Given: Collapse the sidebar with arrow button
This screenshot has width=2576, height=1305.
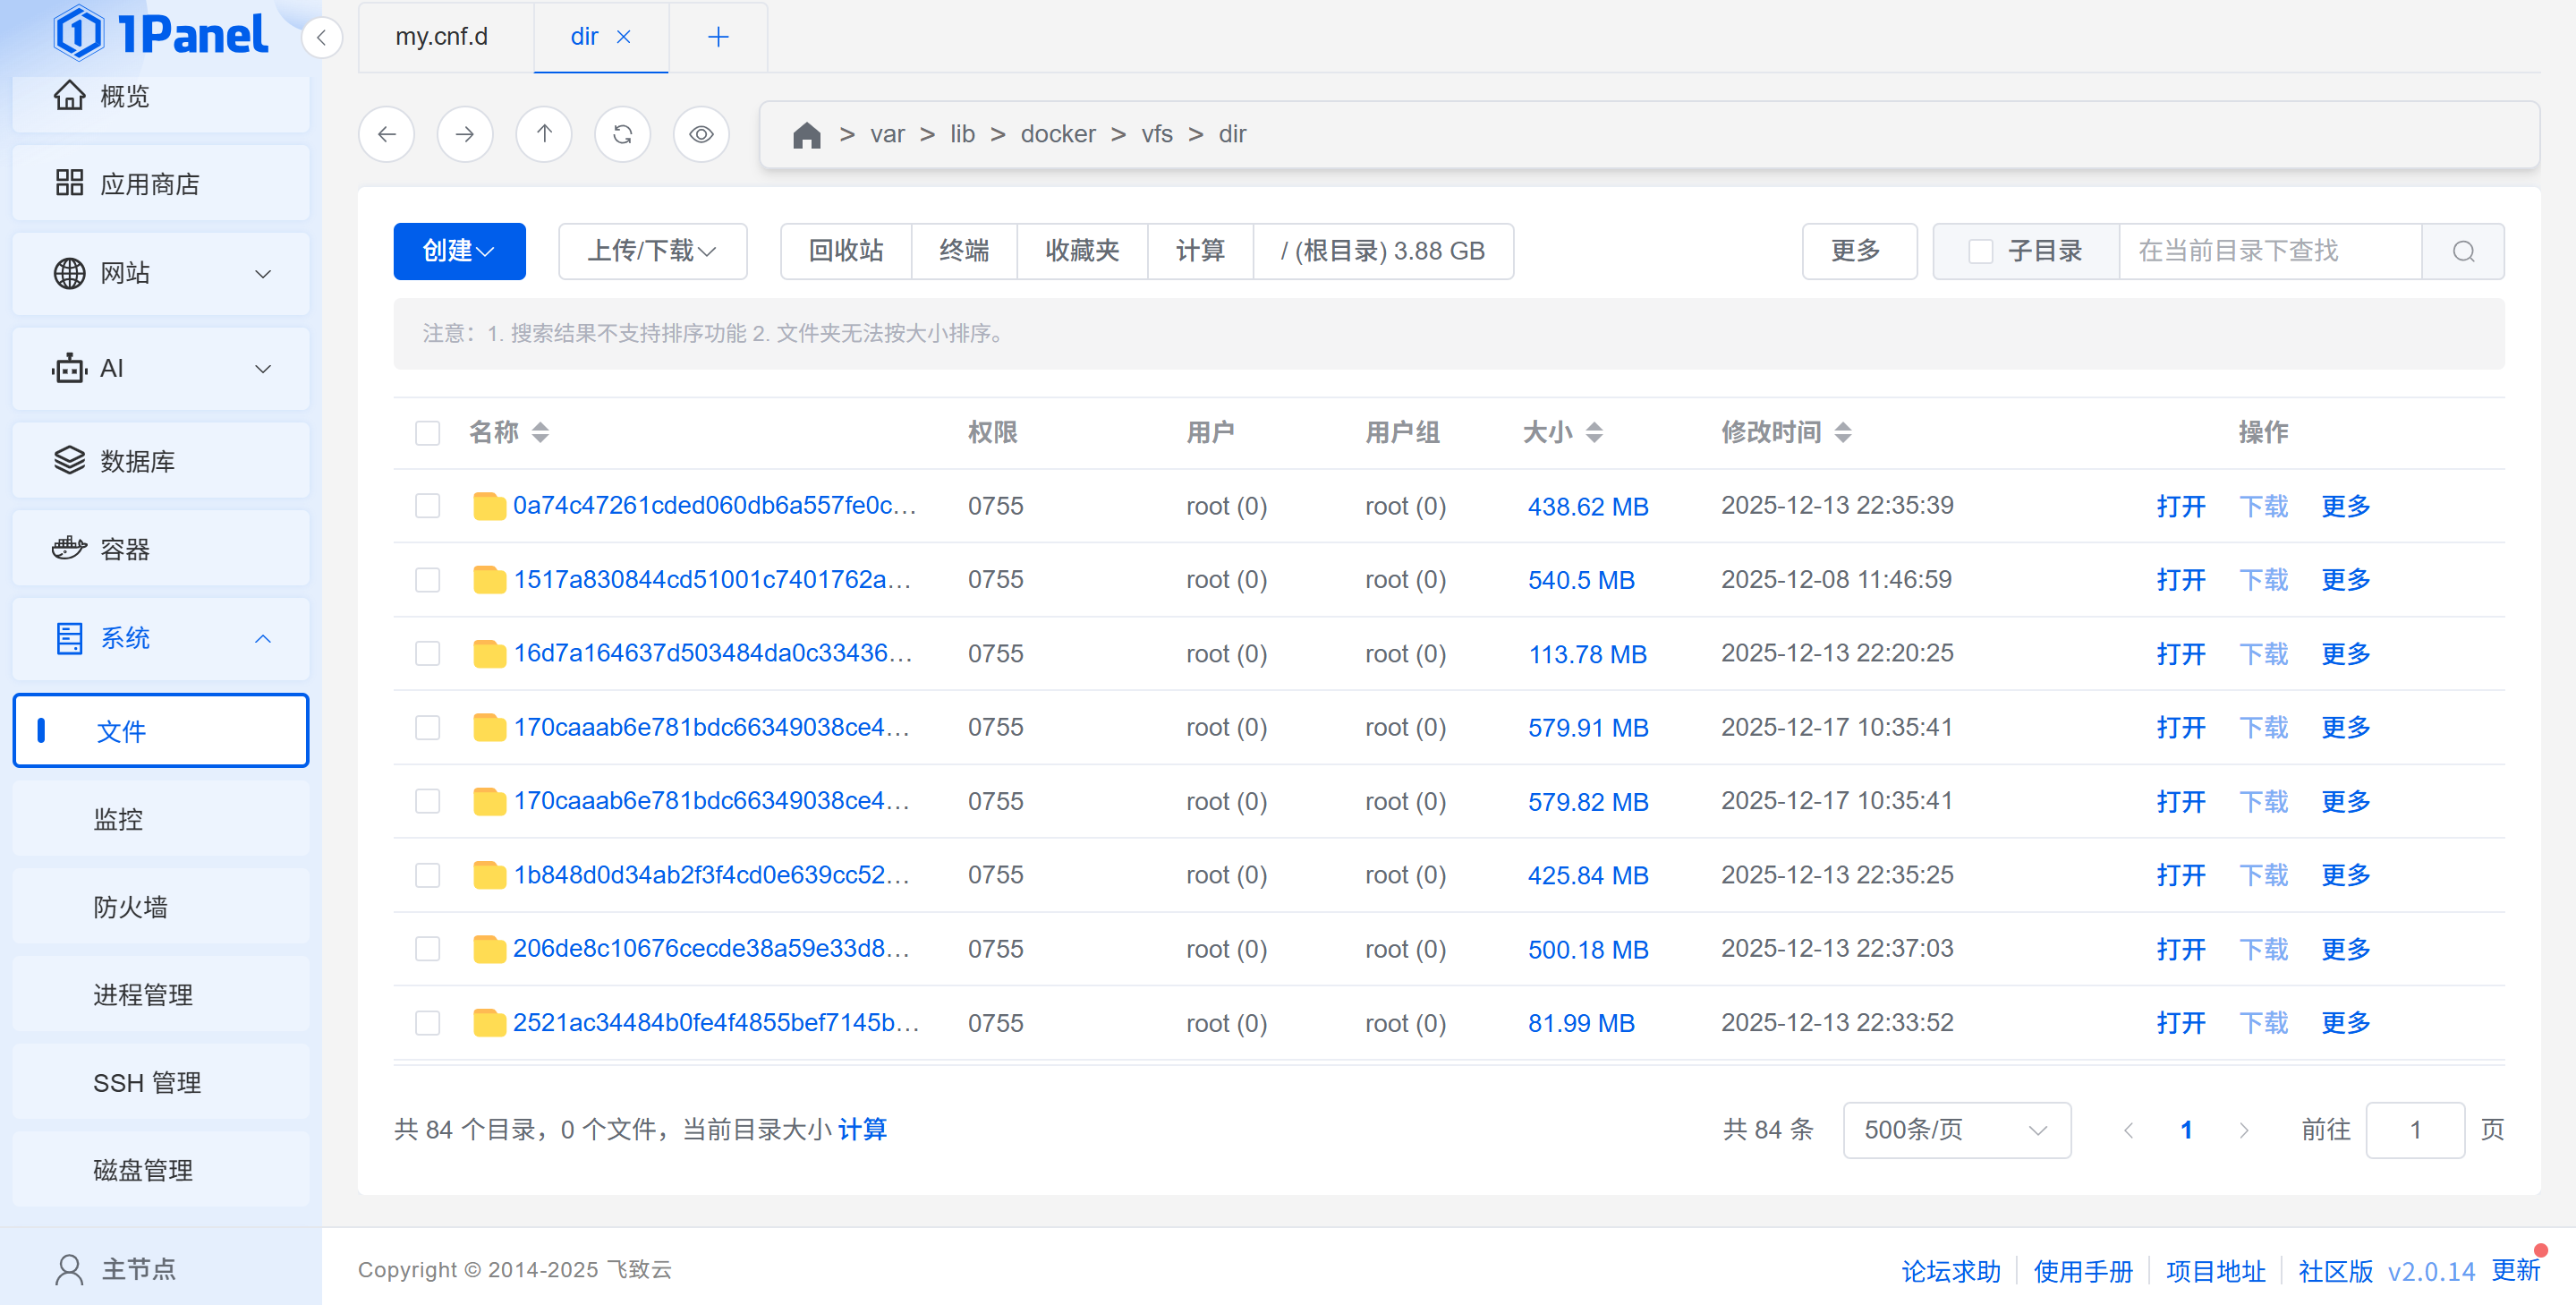Looking at the screenshot, I should pyautogui.click(x=321, y=38).
